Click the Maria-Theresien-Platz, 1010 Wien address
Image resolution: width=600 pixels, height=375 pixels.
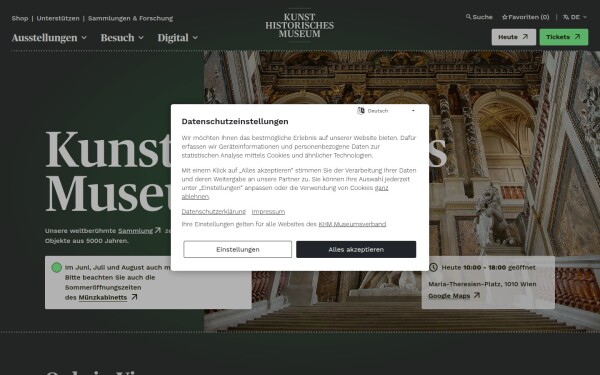point(482,284)
